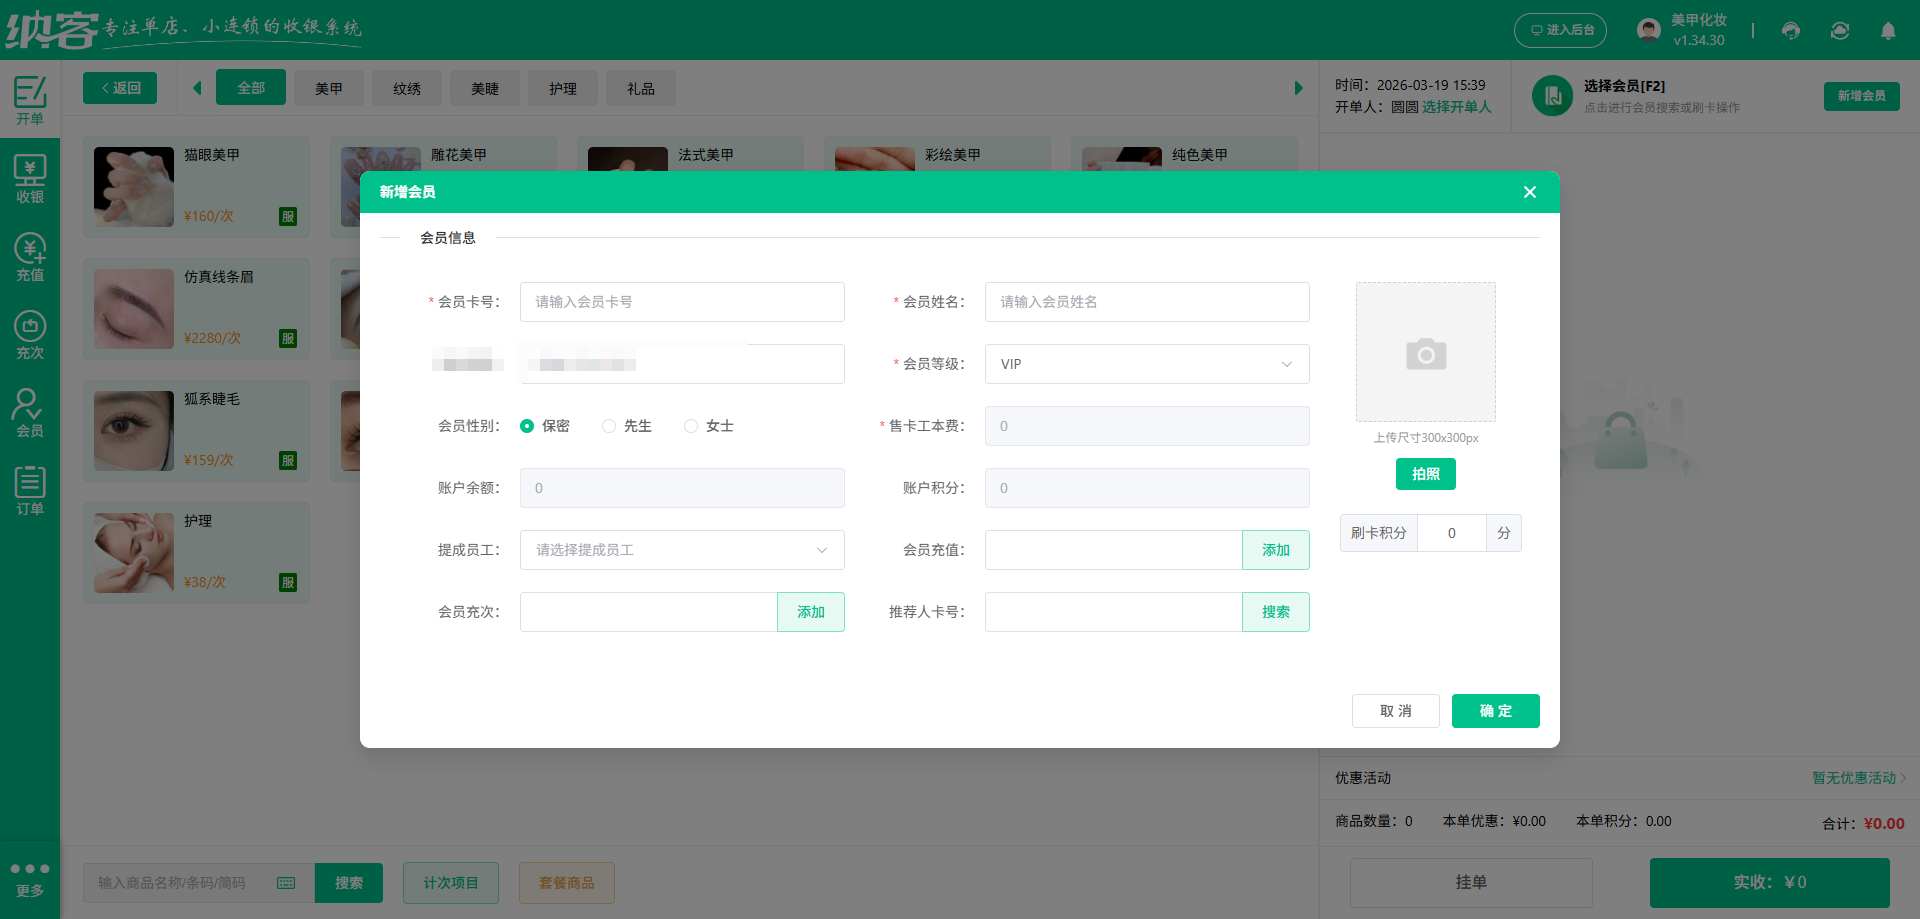This screenshot has height=919, width=1920.
Task: Select the 女士 gender radio button
Action: click(690, 425)
